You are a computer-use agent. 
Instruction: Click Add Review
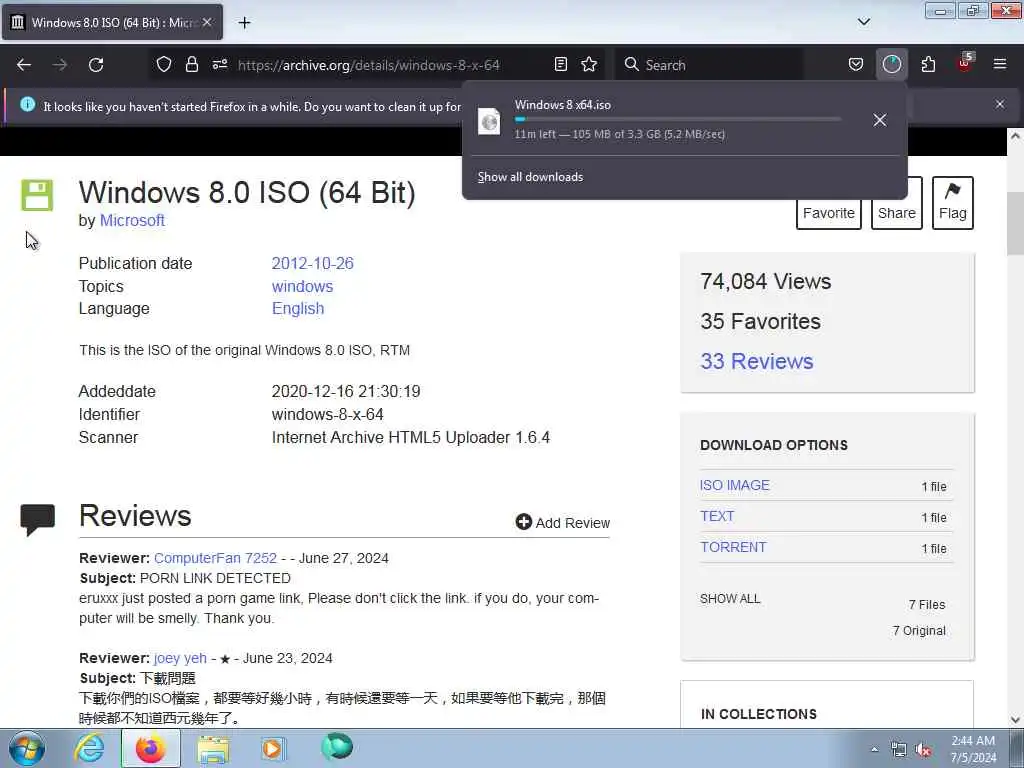click(562, 522)
